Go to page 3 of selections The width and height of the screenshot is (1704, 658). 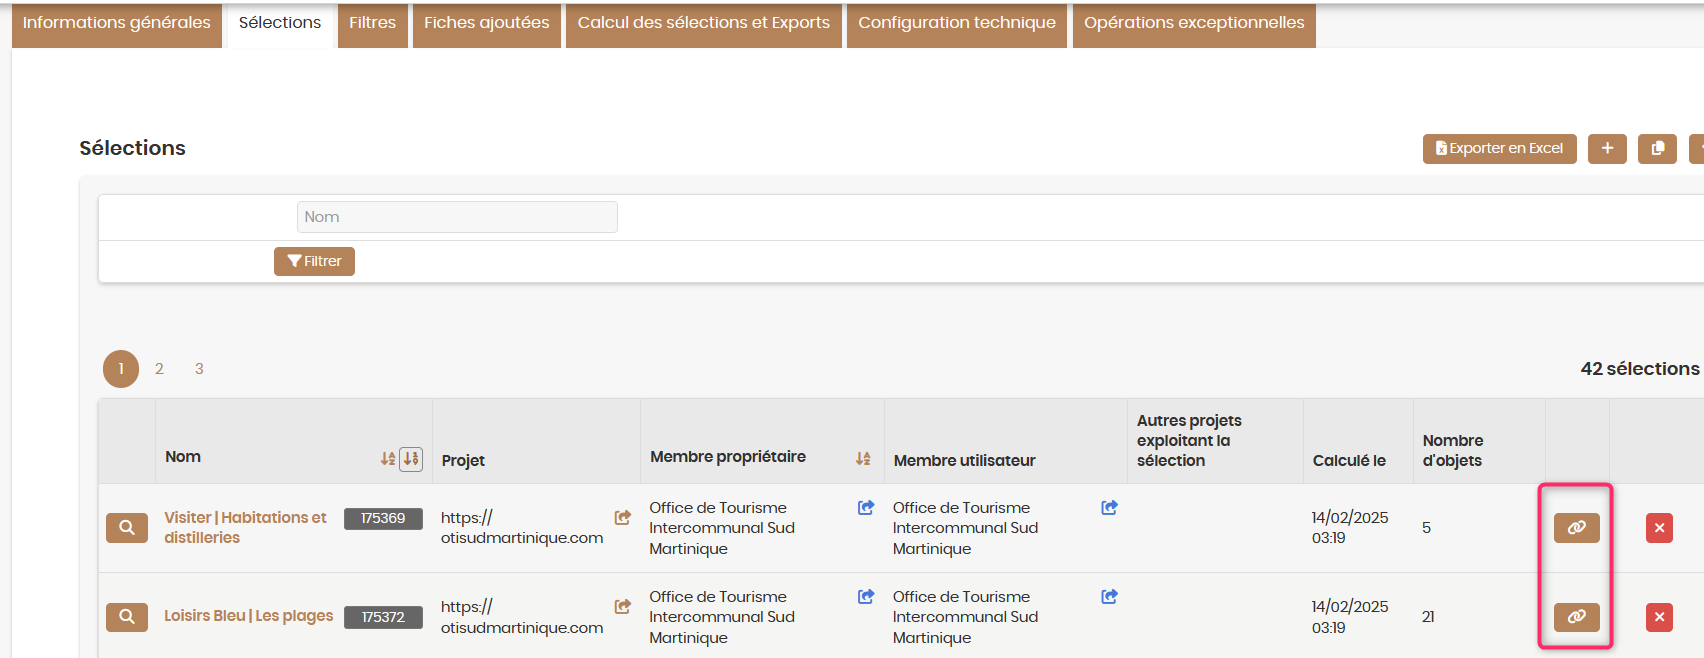click(199, 369)
